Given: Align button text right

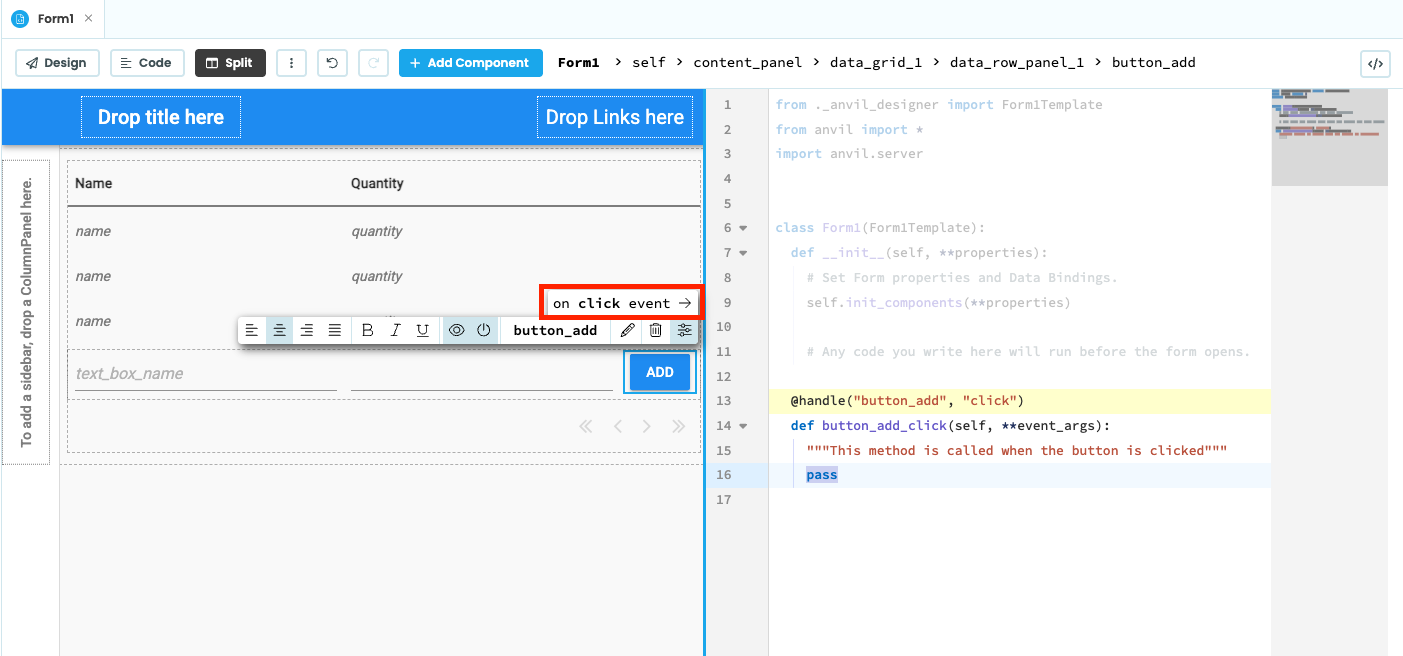Looking at the screenshot, I should click(x=307, y=330).
